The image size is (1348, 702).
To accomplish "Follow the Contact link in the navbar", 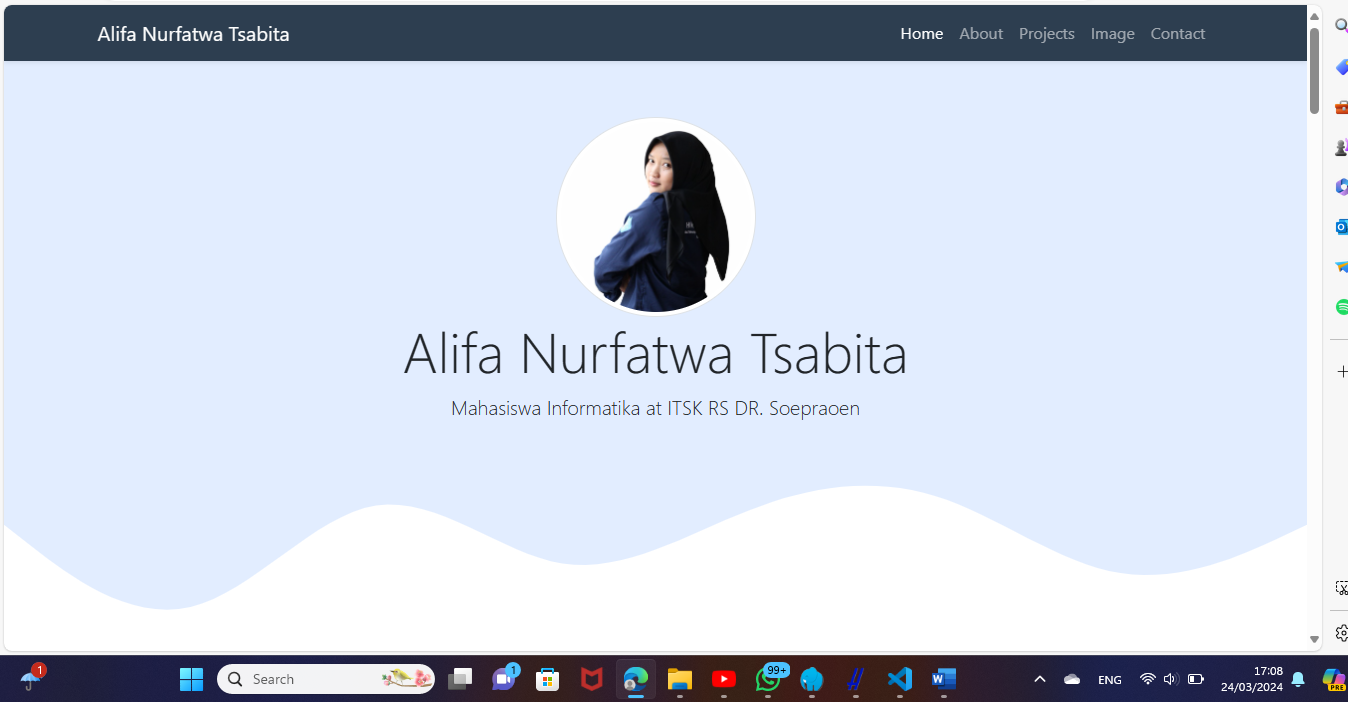I will click(x=1177, y=33).
